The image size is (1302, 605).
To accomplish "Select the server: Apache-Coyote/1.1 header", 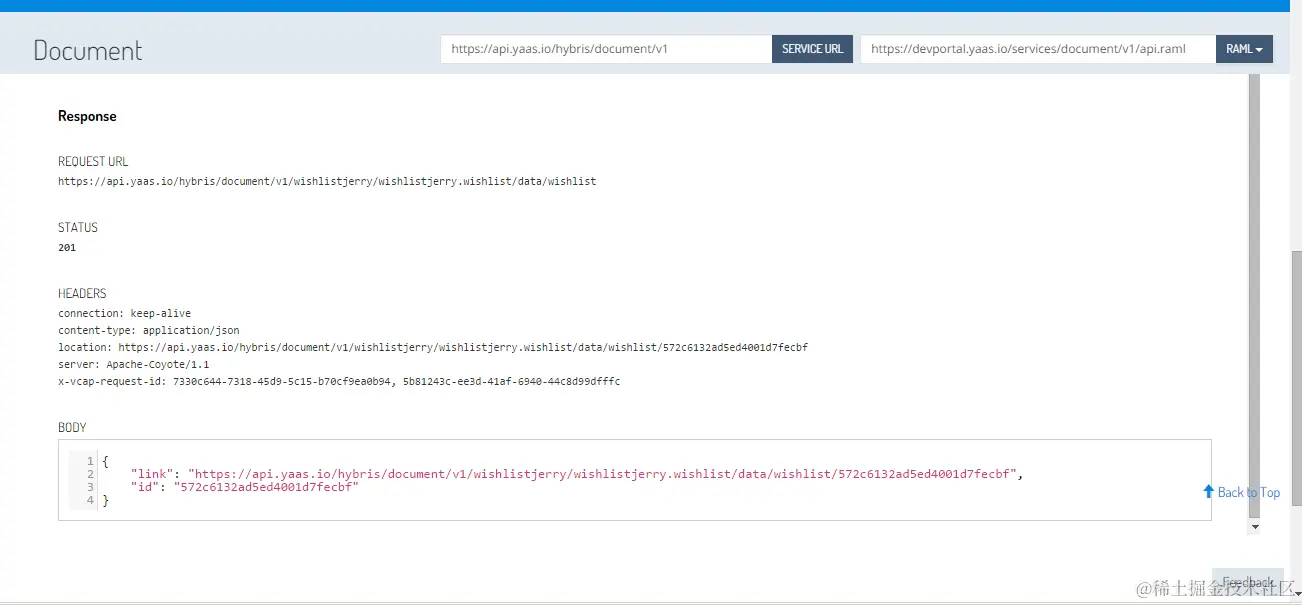I will [133, 364].
